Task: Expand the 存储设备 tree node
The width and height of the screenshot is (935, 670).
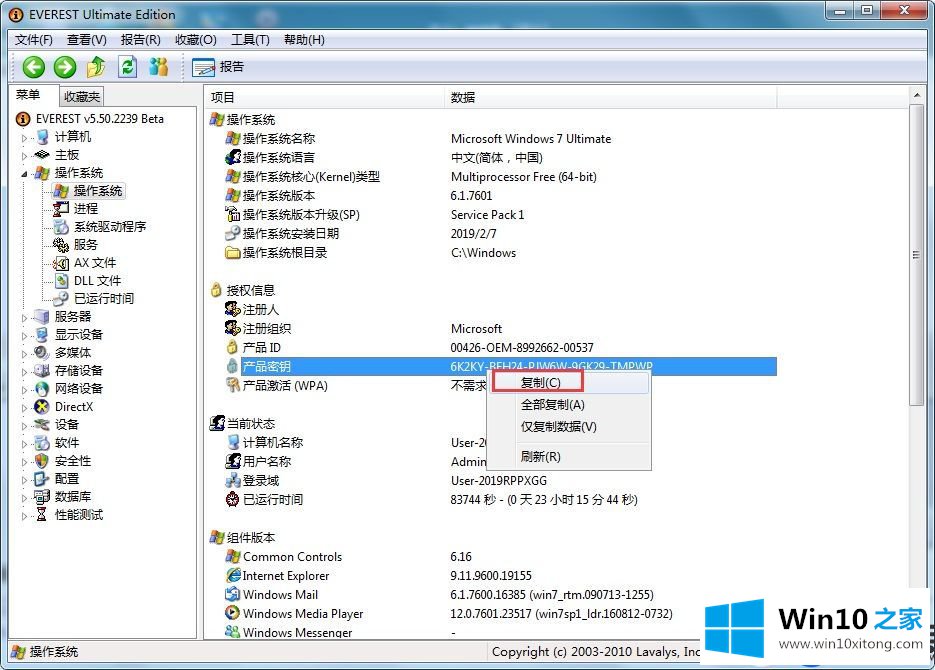Action: click(x=24, y=371)
